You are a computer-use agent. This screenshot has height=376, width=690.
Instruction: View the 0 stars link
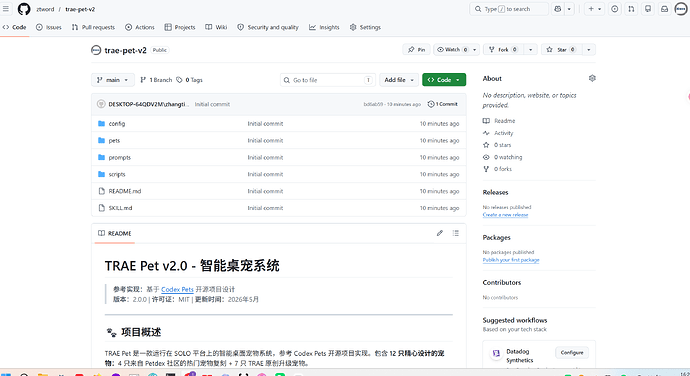click(497, 145)
